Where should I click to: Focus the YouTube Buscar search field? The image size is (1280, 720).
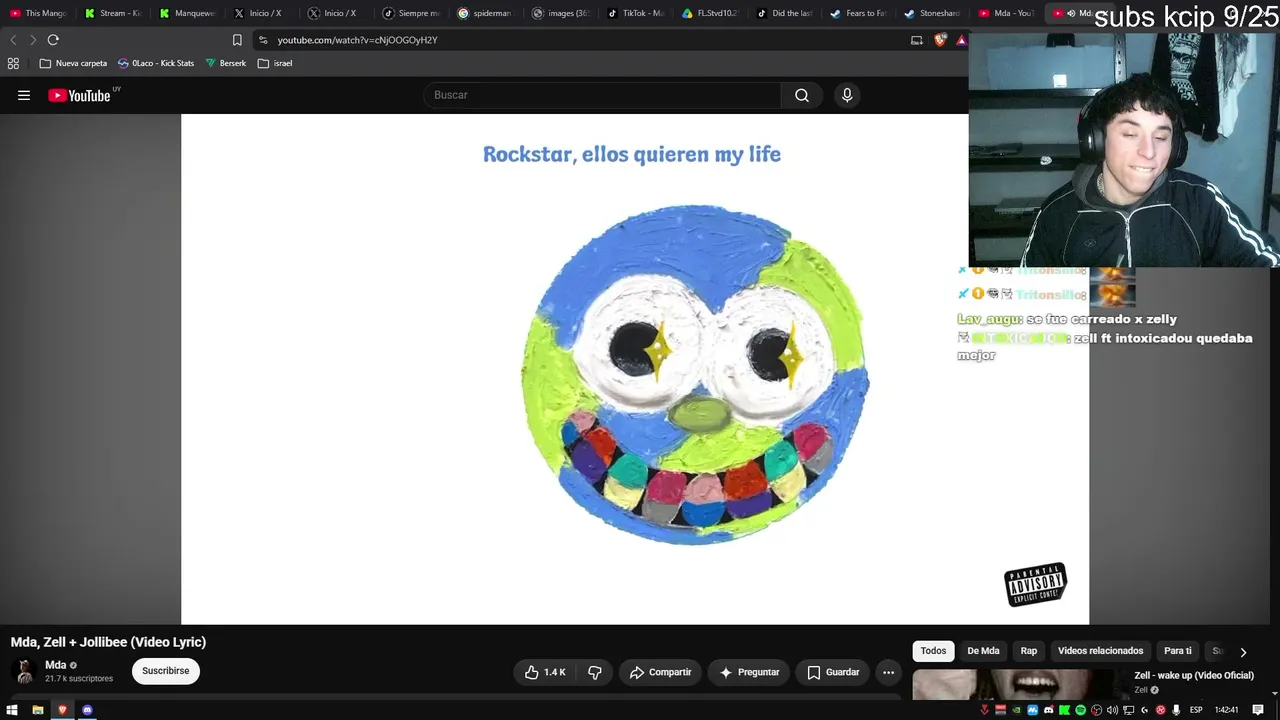pyautogui.click(x=603, y=95)
